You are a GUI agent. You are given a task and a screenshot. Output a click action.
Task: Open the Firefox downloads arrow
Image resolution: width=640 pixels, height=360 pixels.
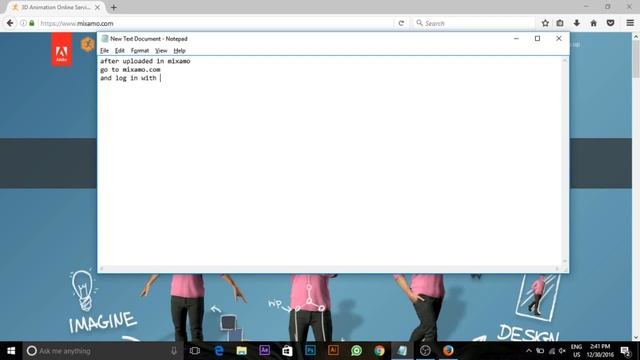click(576, 23)
